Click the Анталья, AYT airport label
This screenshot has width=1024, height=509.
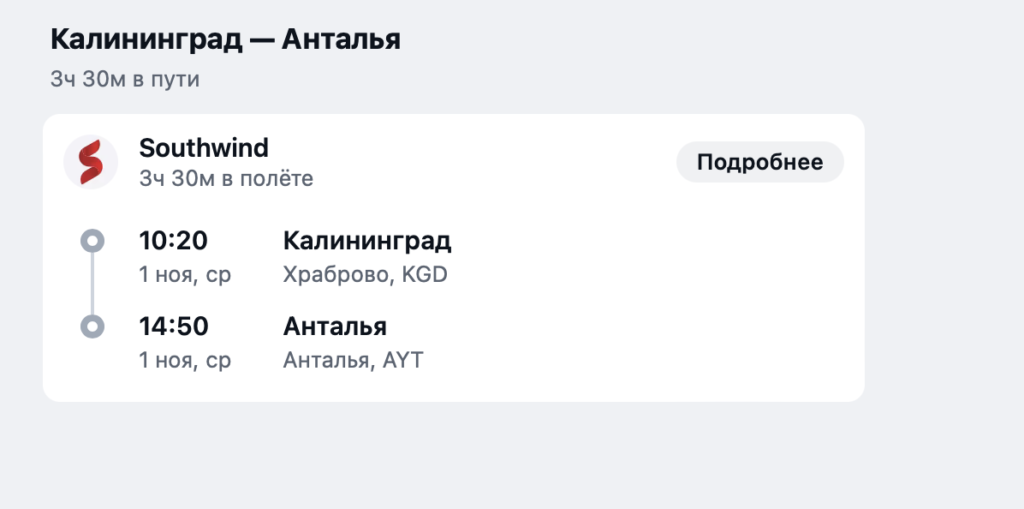point(353,360)
